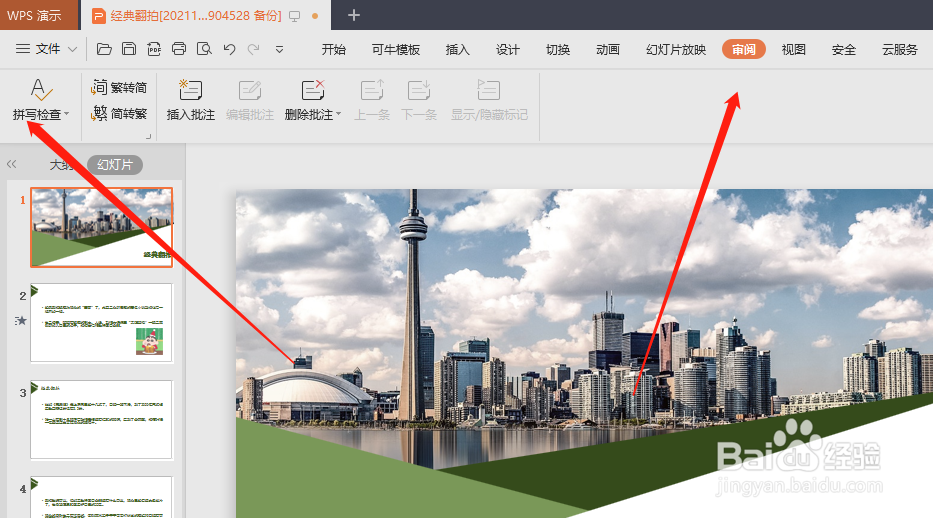933x518 pixels.
Task: Select slide 2 thumbnail
Action: pos(102,322)
